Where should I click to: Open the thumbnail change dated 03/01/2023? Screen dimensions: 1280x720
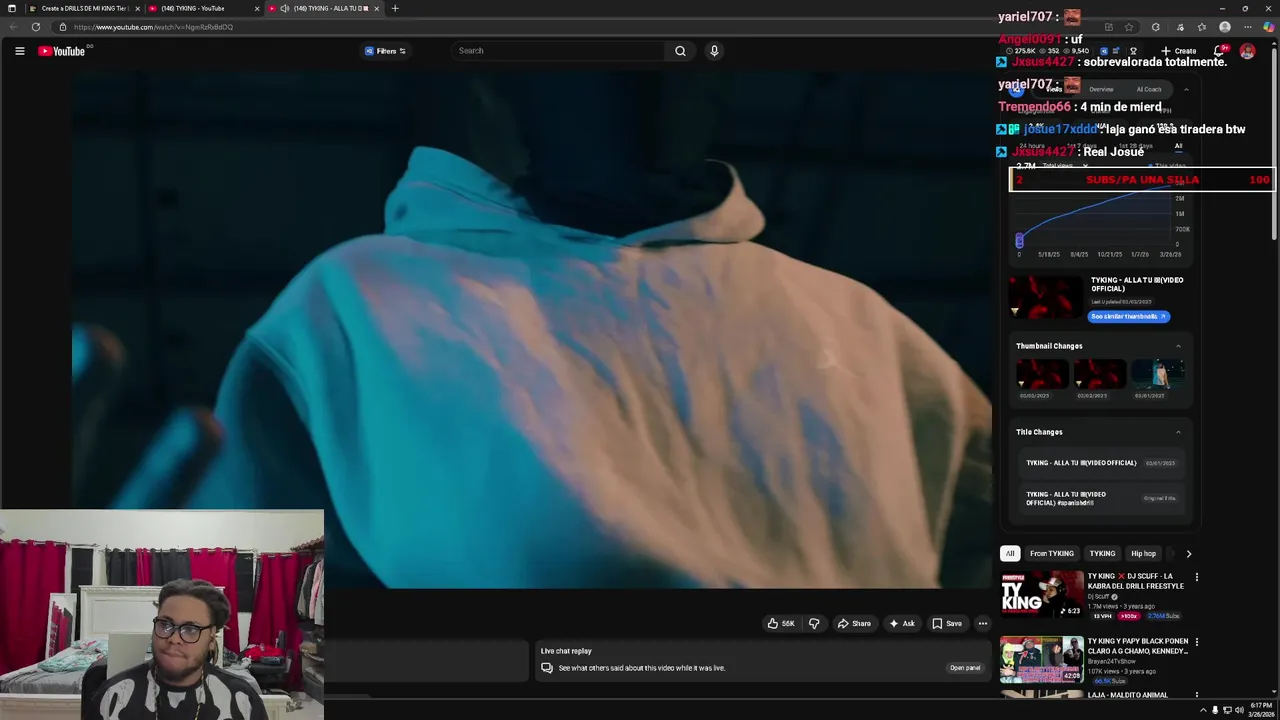tap(1157, 375)
